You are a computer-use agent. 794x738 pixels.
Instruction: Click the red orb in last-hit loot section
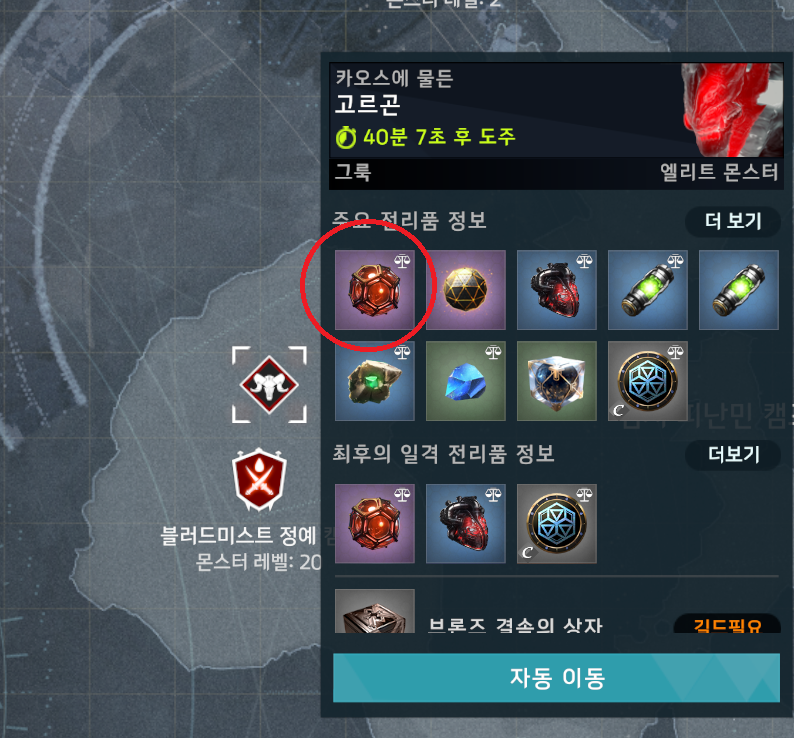click(374, 524)
